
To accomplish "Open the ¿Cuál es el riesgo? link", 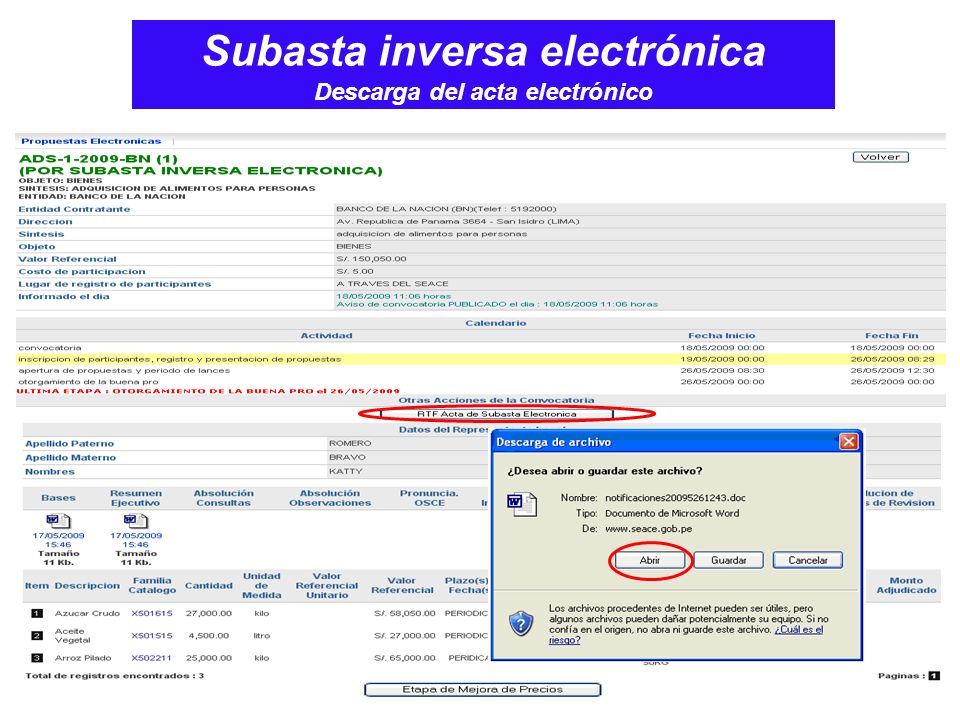I will 686,634.
